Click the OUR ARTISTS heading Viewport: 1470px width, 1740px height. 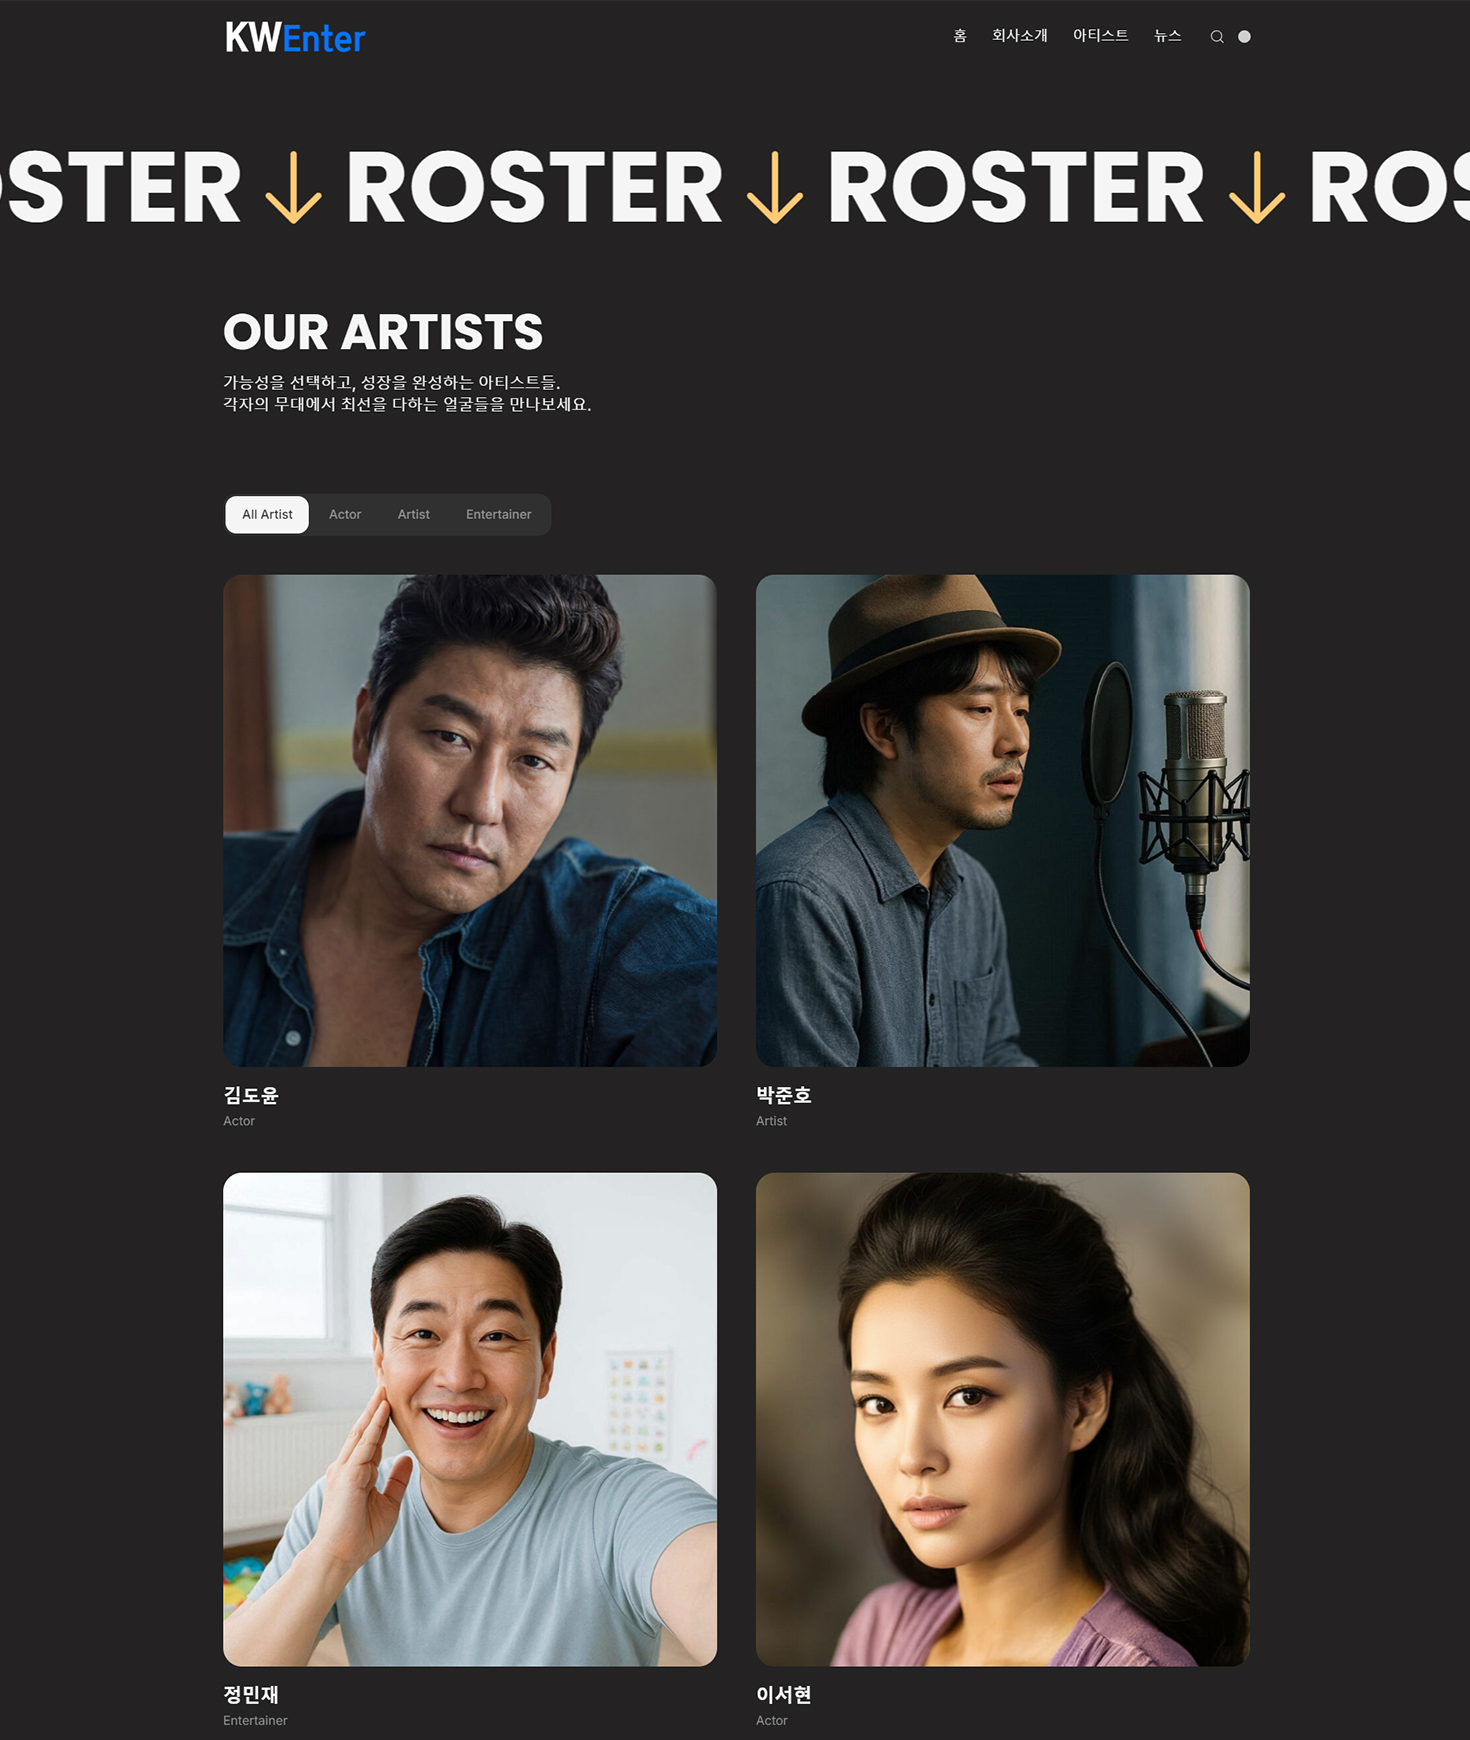pos(383,332)
